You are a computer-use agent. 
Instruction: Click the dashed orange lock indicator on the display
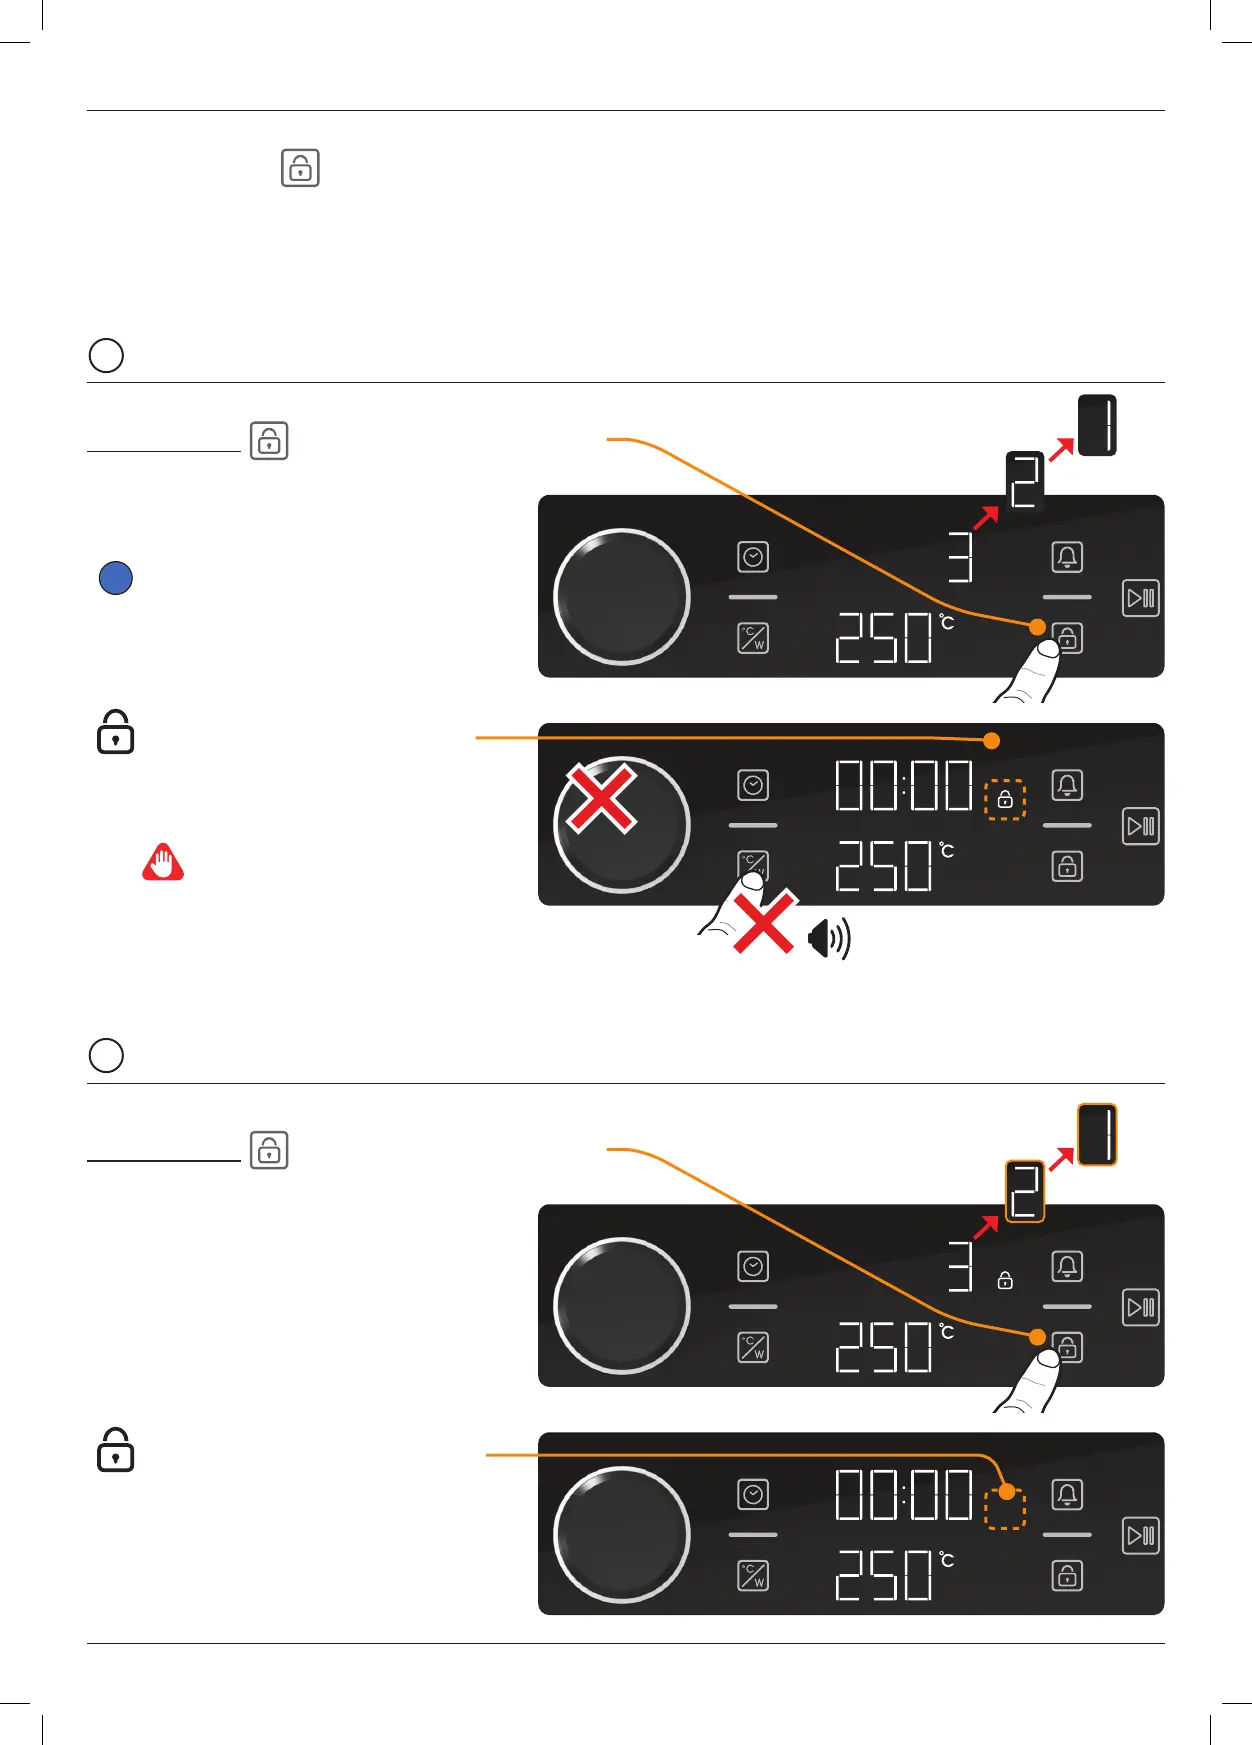point(1005,799)
